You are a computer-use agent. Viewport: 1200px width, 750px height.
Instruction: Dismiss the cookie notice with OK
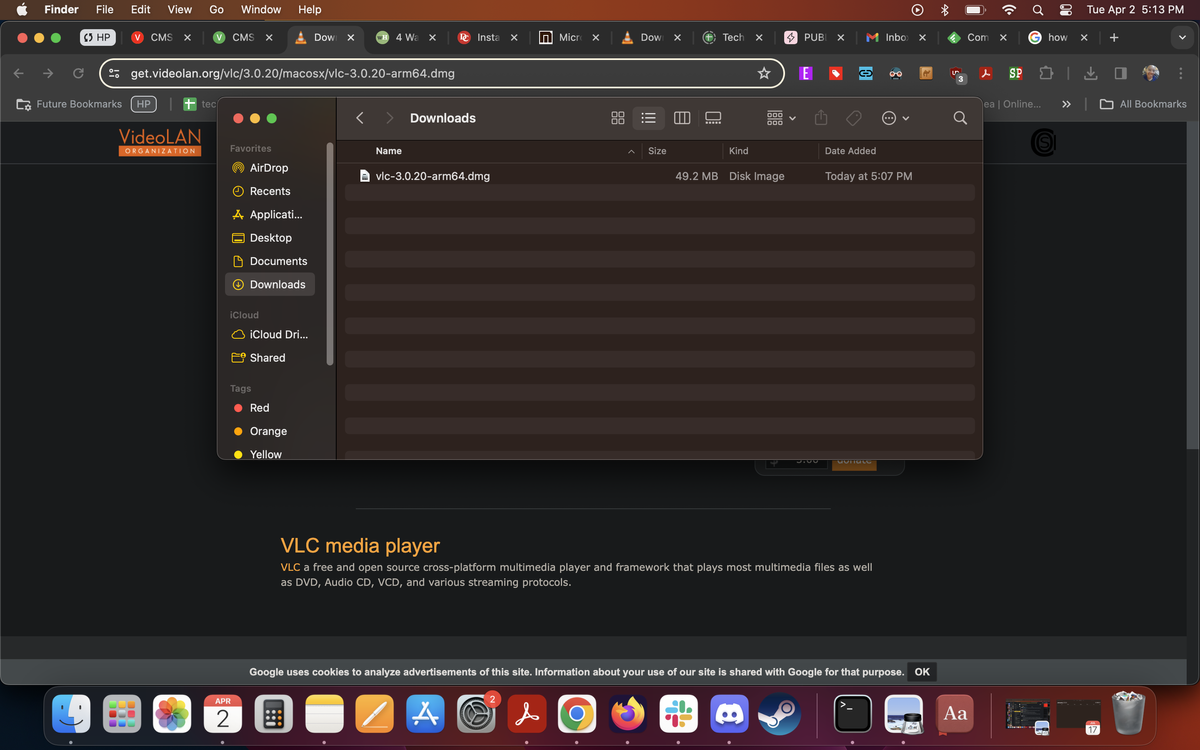(920, 671)
